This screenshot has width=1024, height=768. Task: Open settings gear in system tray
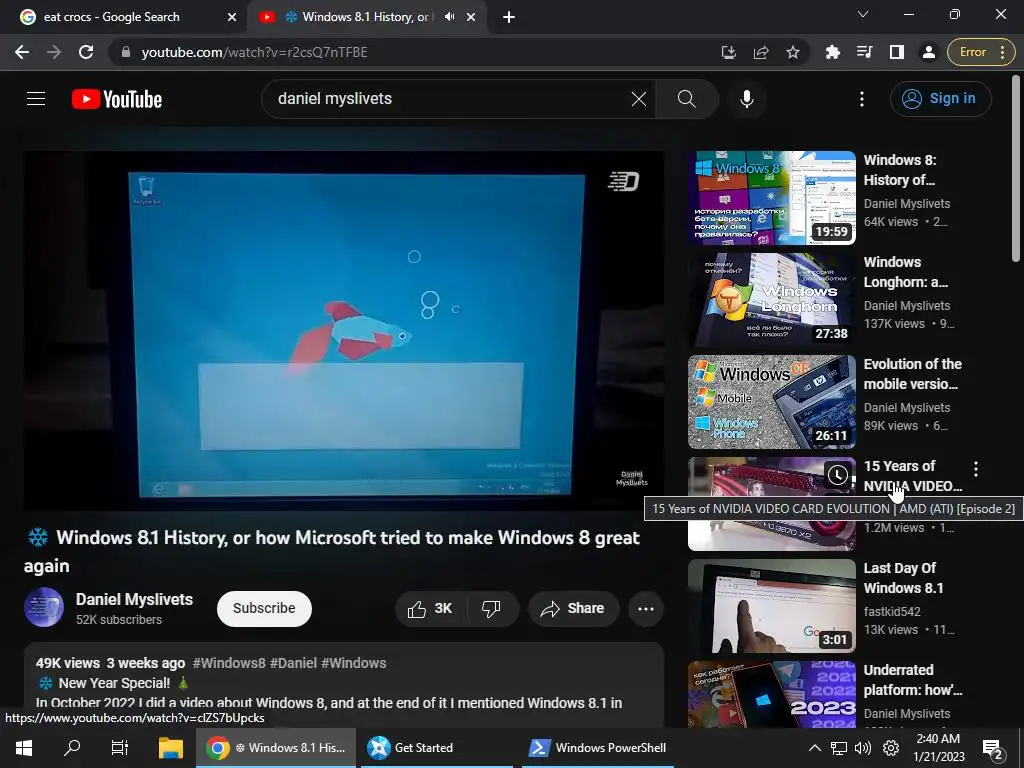pyautogui.click(x=891, y=748)
